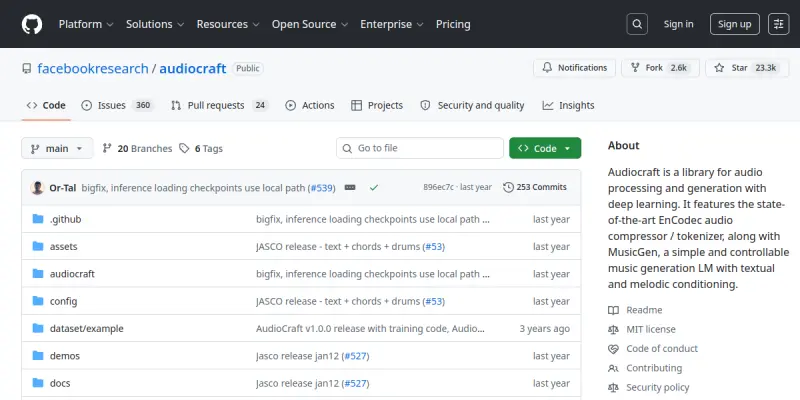Click the Go to file search field

420,148
